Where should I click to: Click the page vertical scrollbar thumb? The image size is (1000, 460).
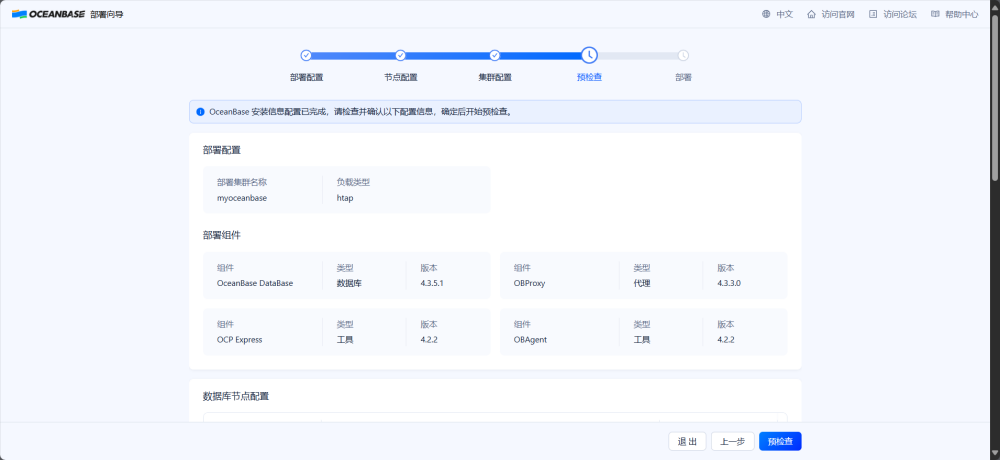(994, 96)
